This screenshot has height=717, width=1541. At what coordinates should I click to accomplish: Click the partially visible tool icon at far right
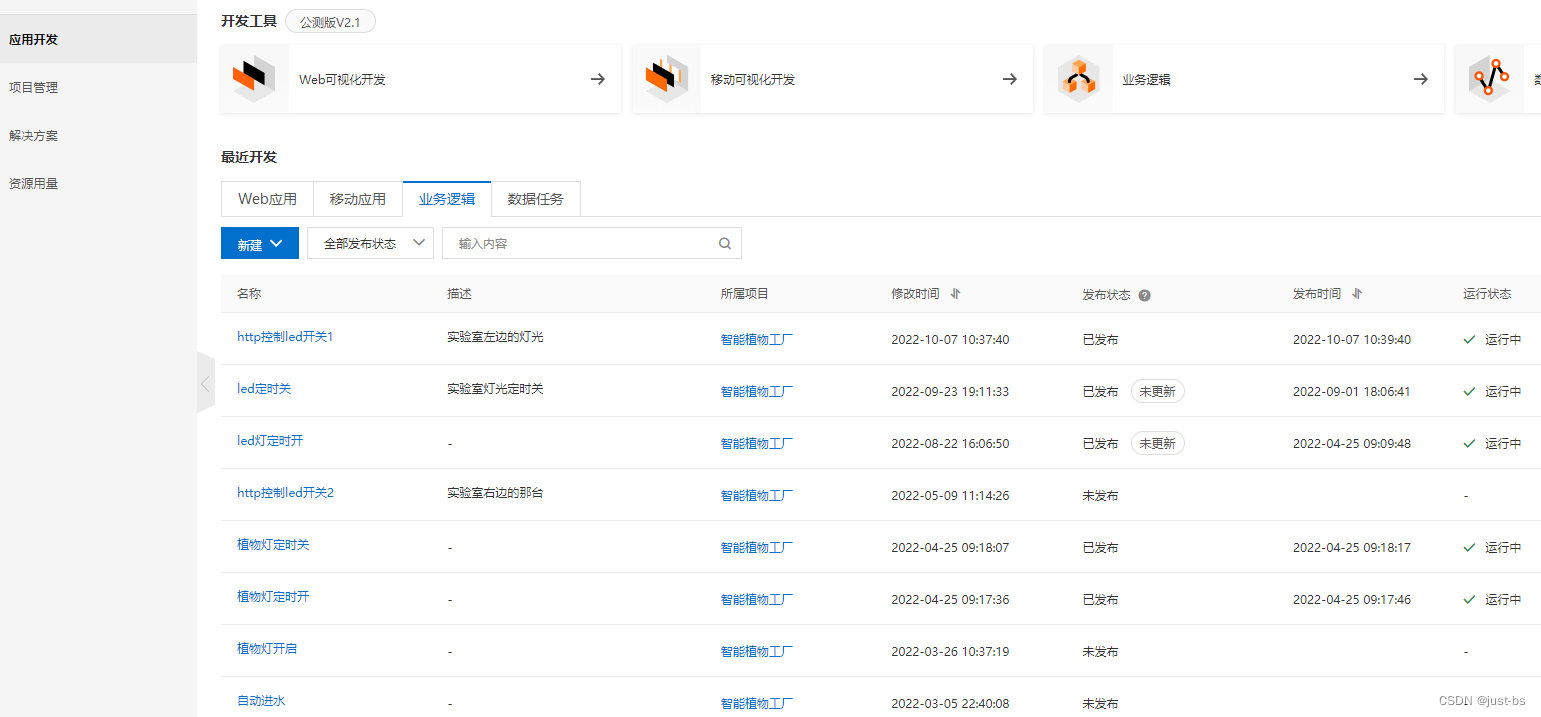pyautogui.click(x=1491, y=78)
